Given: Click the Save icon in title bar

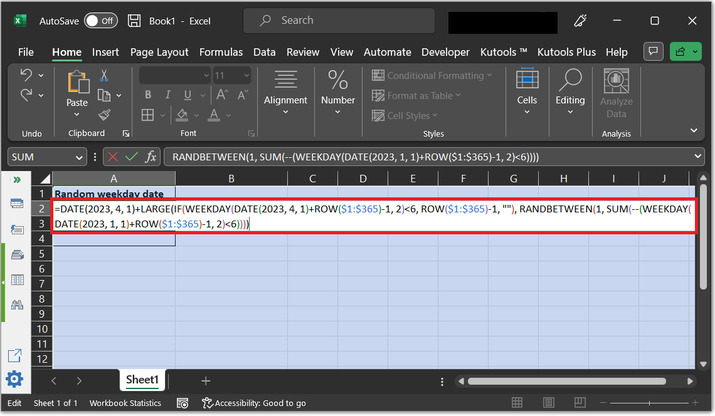Looking at the screenshot, I should pos(134,21).
